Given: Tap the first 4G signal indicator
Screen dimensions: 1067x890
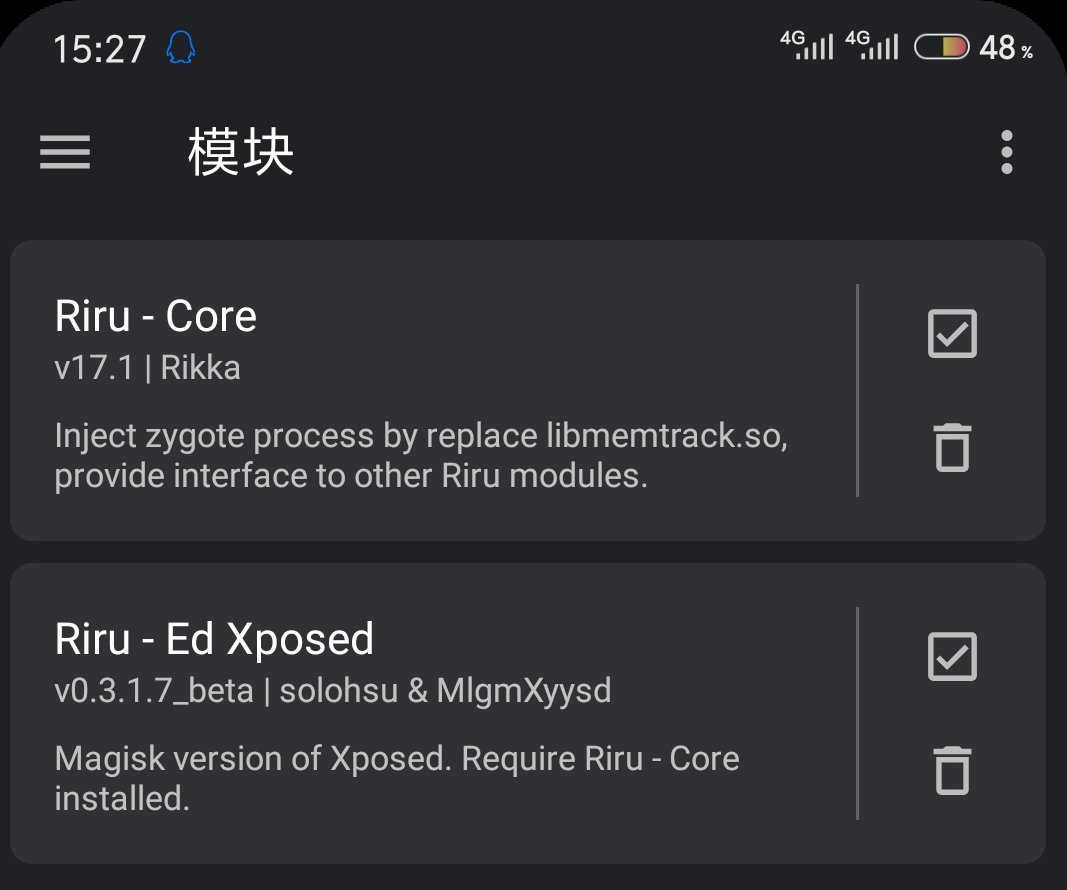Looking at the screenshot, I should coord(806,46).
